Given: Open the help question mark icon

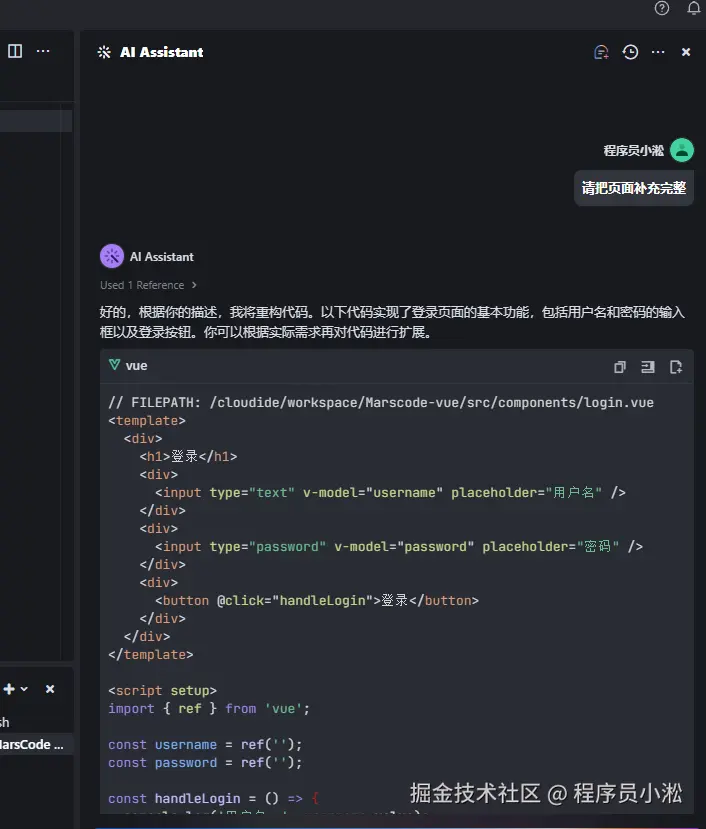Looking at the screenshot, I should tap(662, 8).
